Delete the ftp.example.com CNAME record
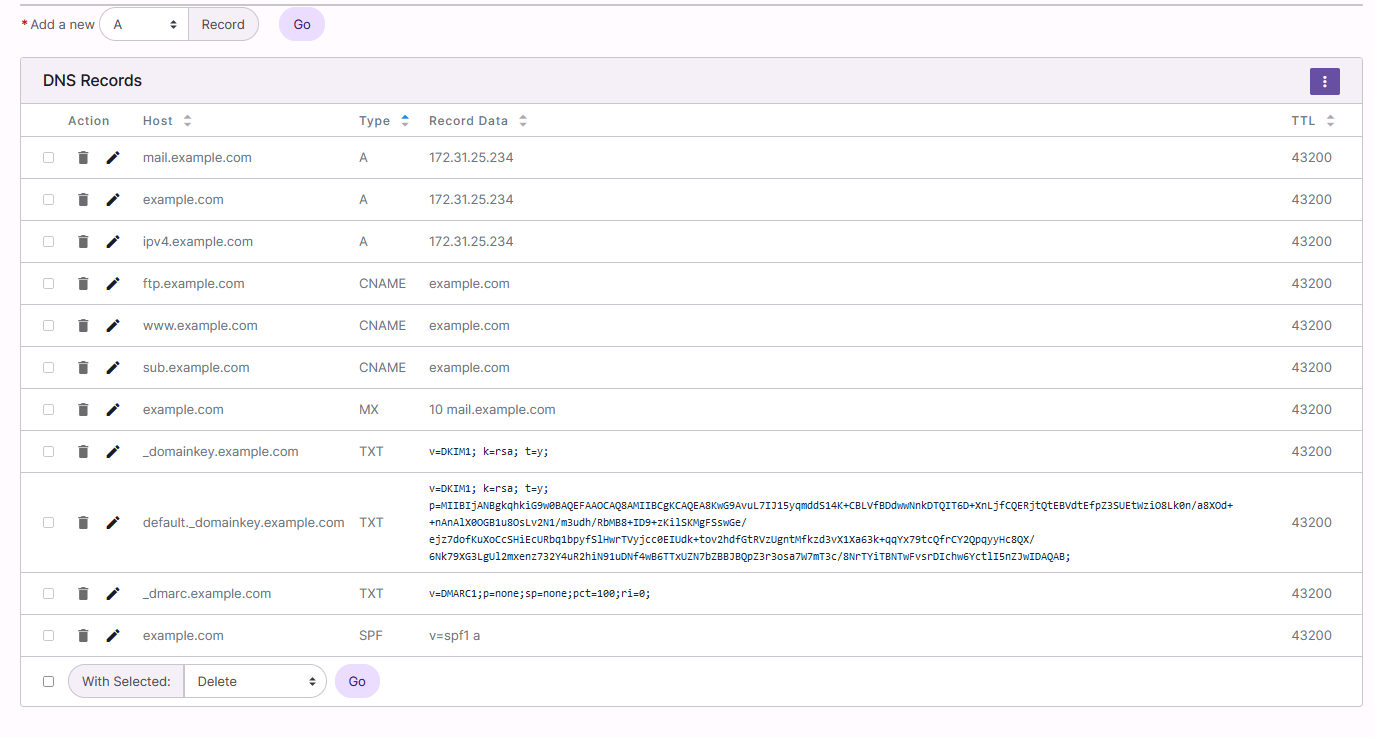The height and width of the screenshot is (737, 1374). click(83, 283)
